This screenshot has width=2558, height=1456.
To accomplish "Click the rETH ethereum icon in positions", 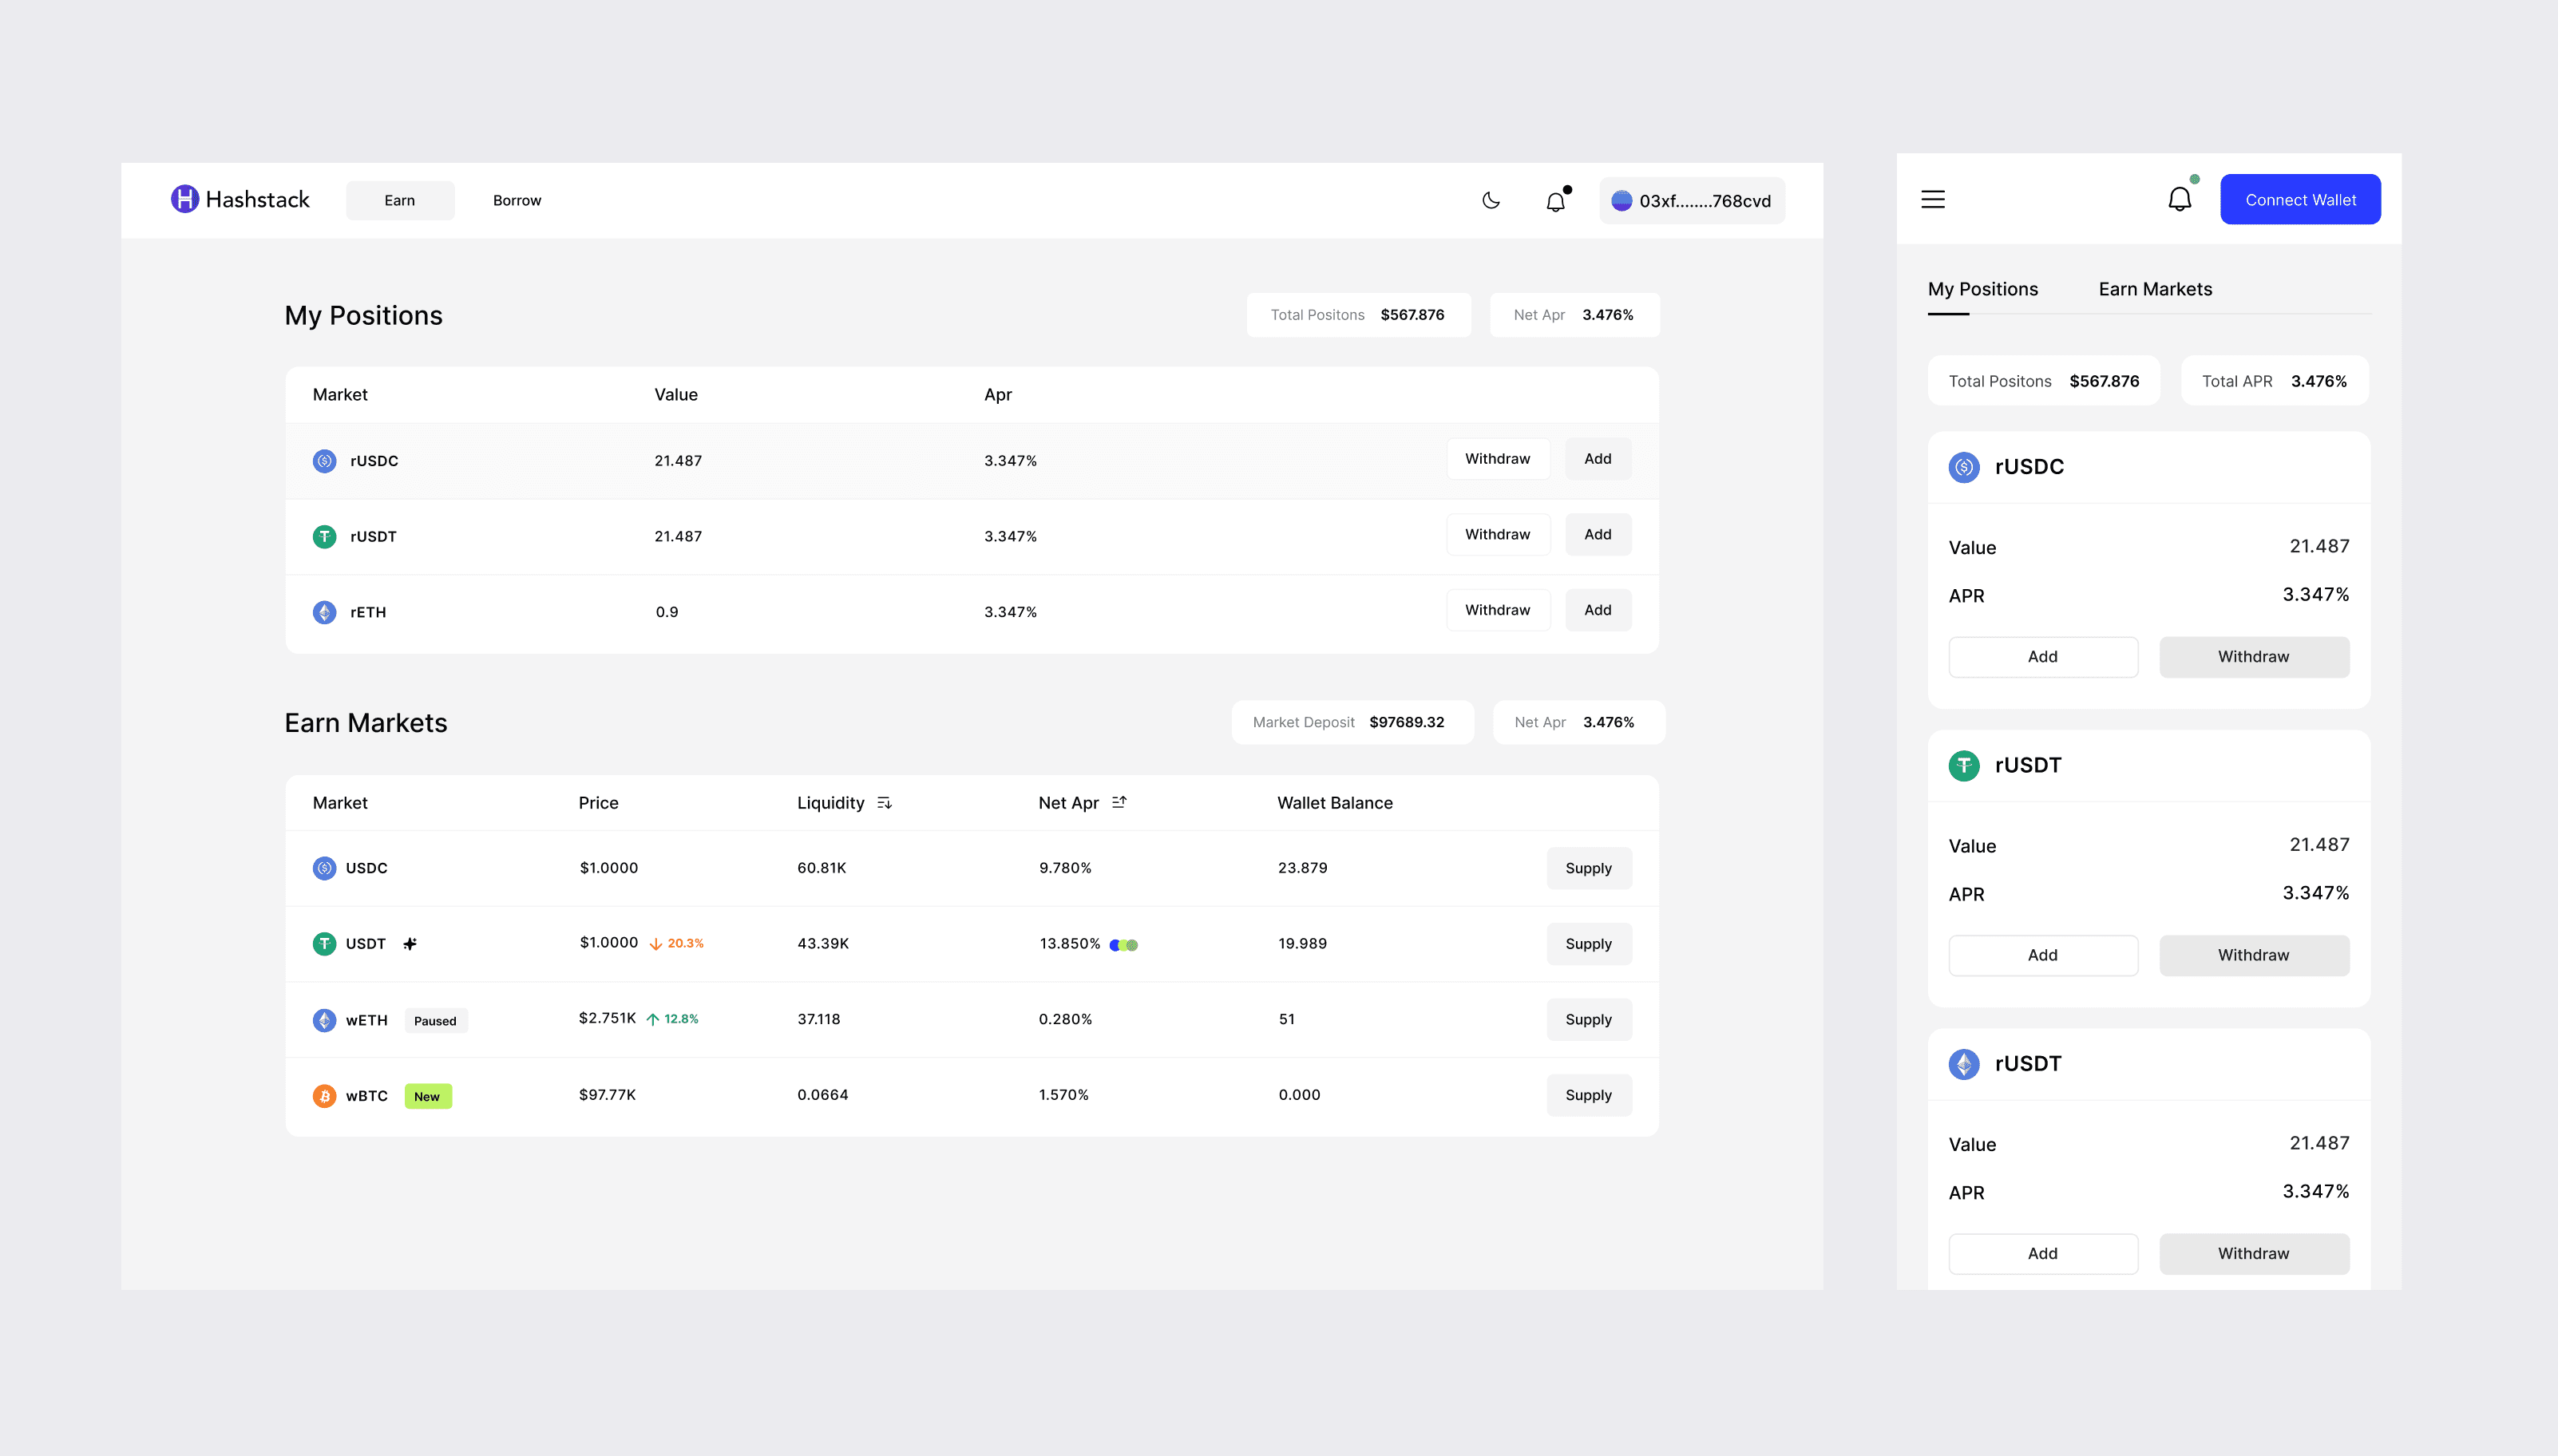I will 324,612.
